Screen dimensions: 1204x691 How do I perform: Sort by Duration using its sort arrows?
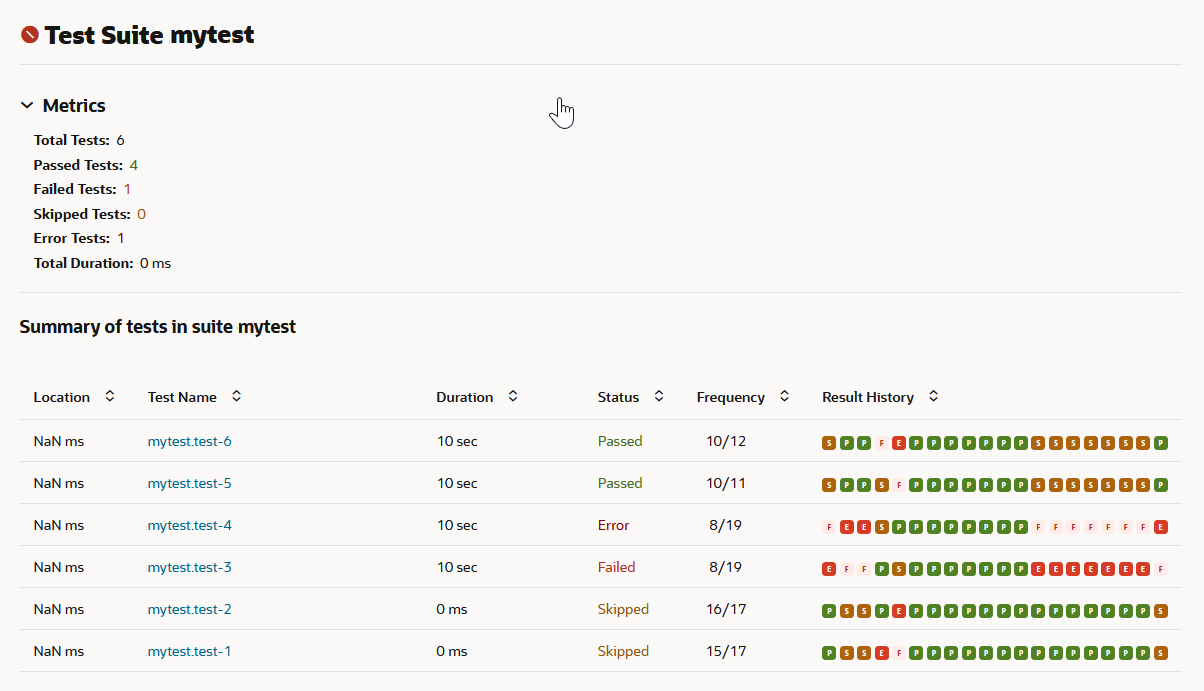[x=513, y=397]
